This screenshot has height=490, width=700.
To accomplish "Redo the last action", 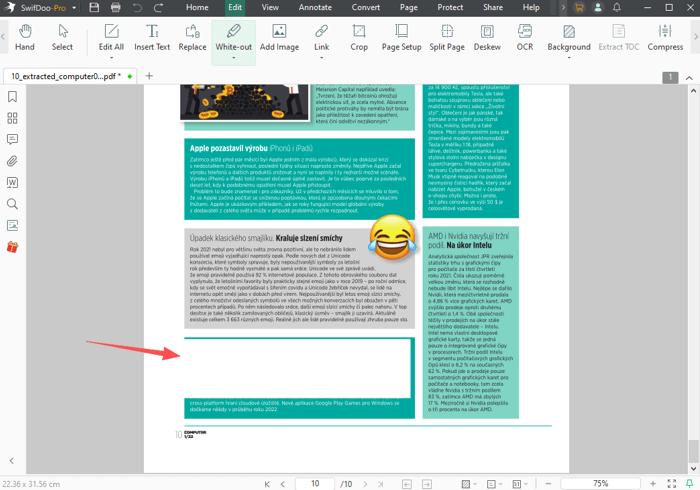I will point(158,8).
